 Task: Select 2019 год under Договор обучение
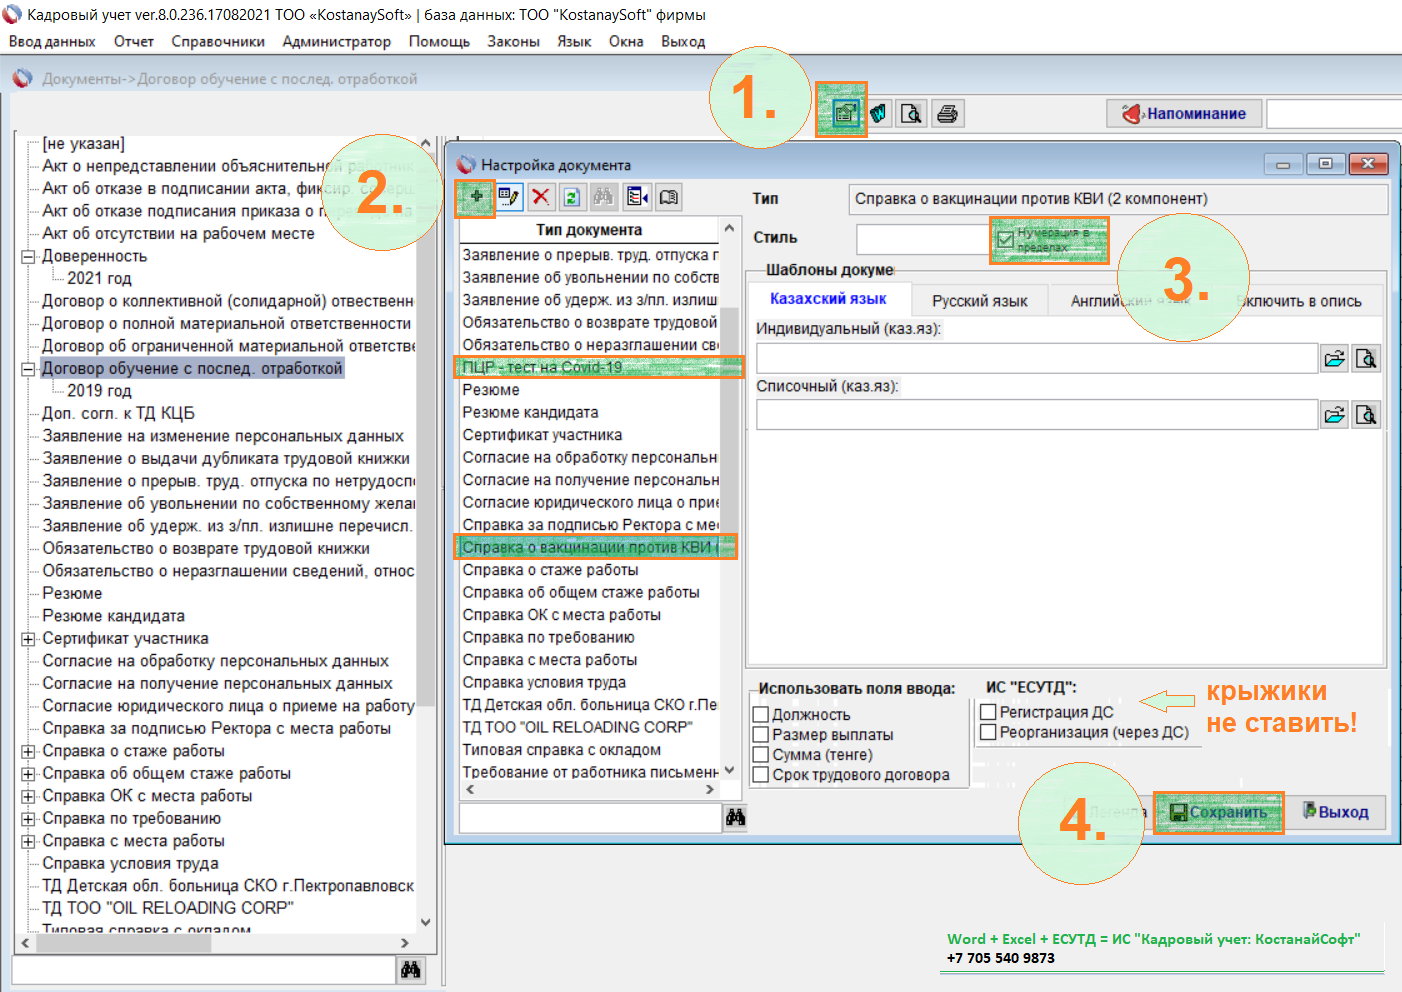click(99, 391)
